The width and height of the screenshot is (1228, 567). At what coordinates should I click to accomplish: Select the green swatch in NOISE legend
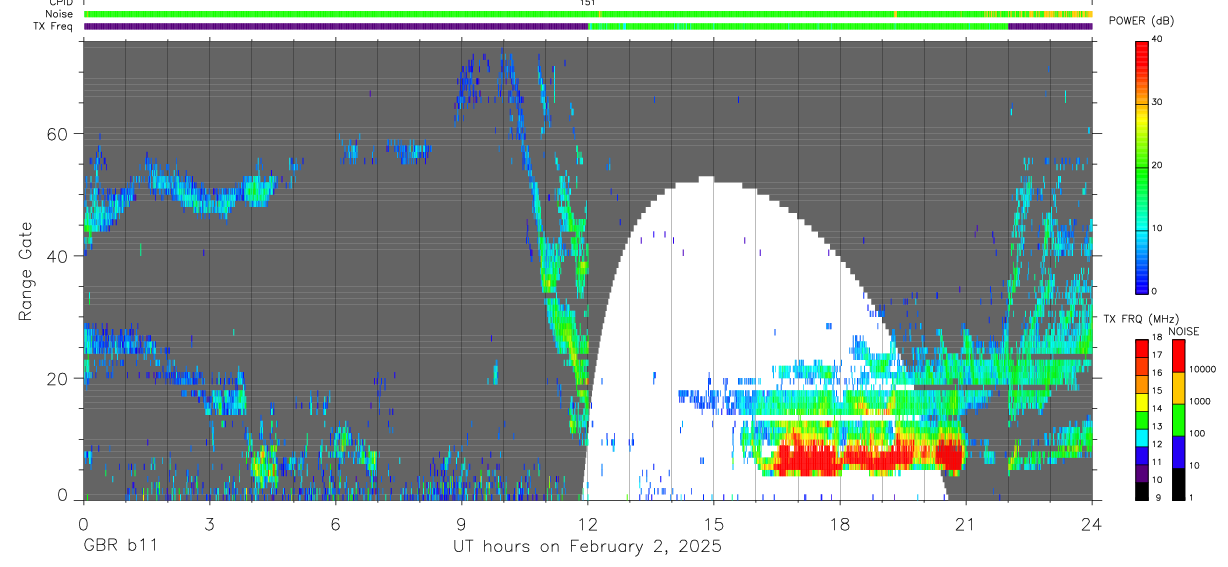coord(1179,420)
